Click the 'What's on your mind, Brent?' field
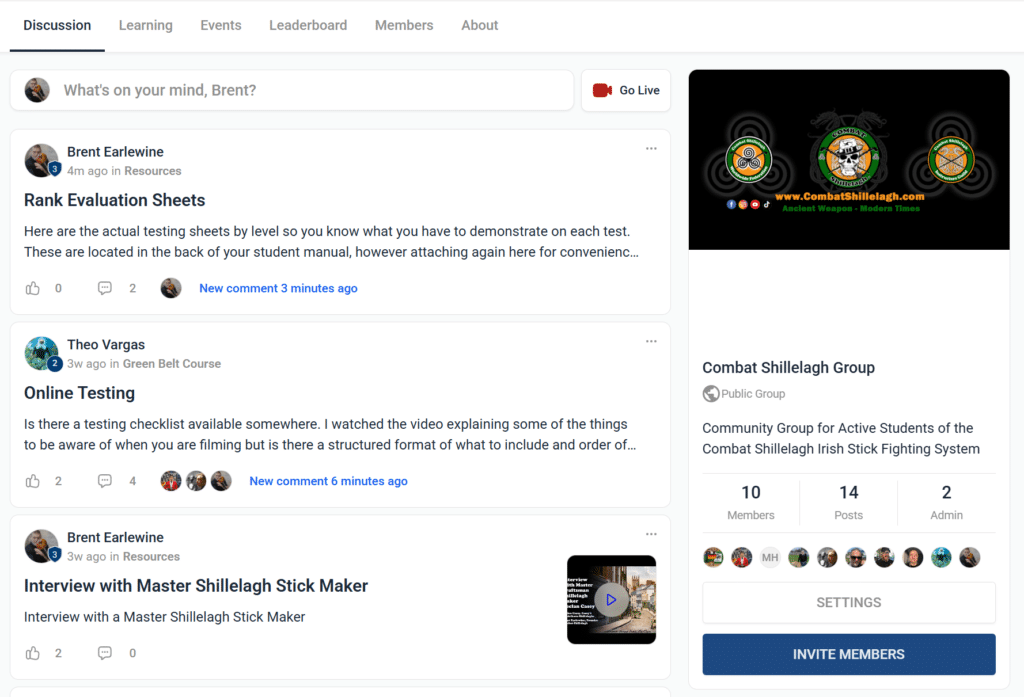 click(x=300, y=90)
